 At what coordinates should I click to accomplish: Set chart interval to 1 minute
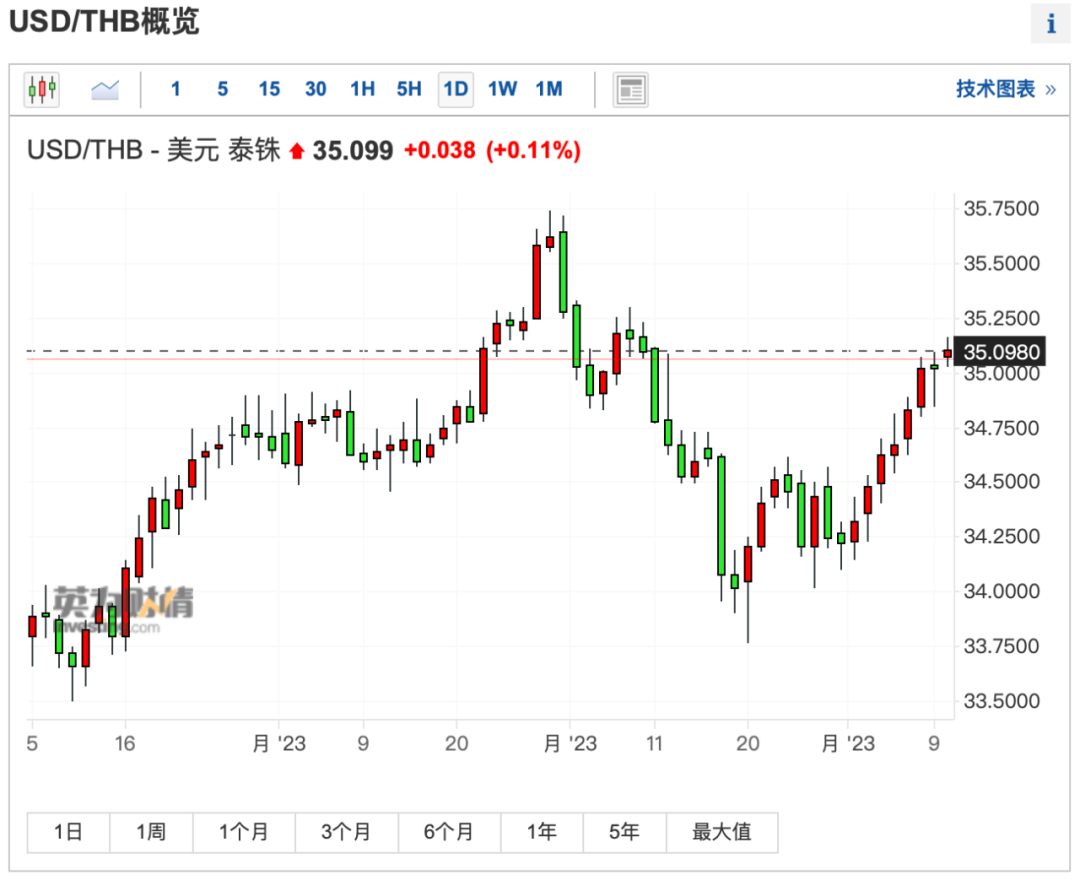[176, 89]
